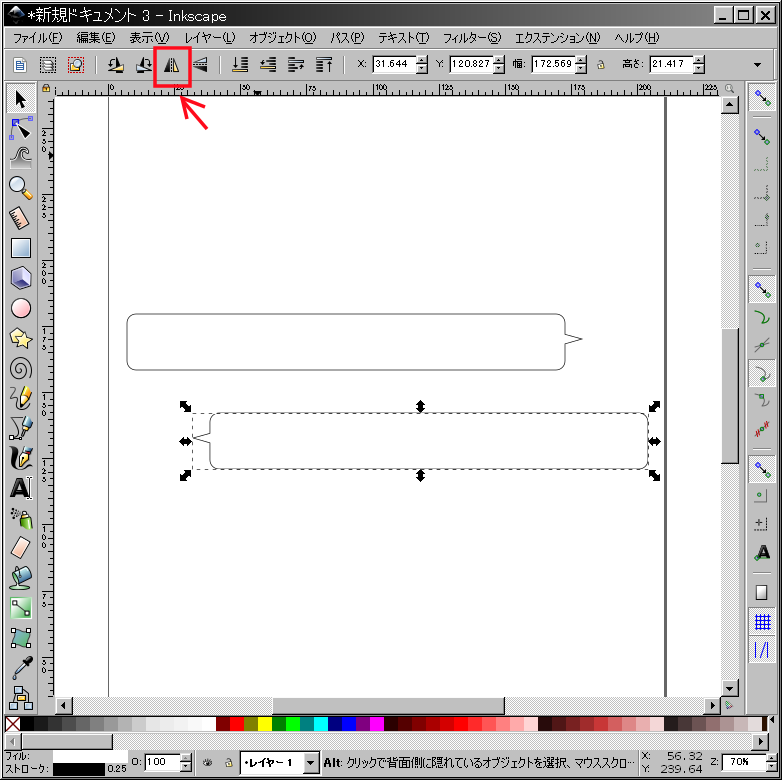The image size is (782, 780).
Task: Toggle snap to guides
Action: 762,650
